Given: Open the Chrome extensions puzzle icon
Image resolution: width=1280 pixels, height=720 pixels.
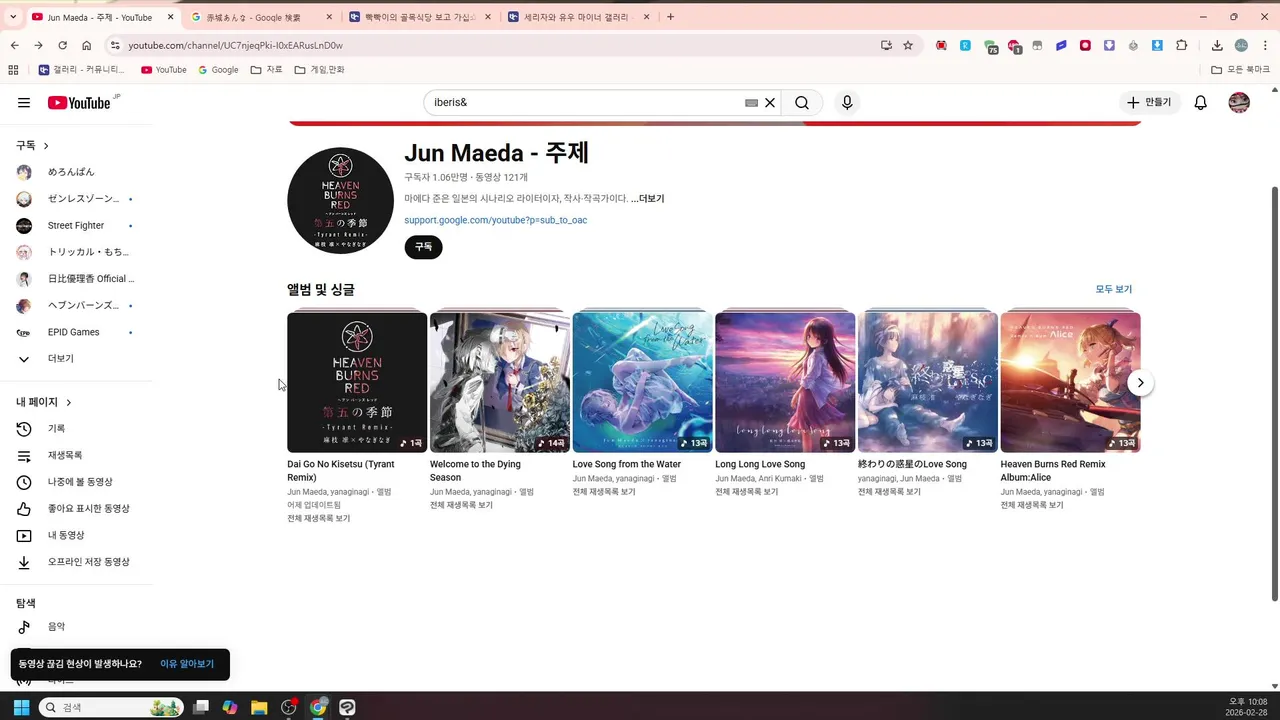Looking at the screenshot, I should click(1181, 45).
